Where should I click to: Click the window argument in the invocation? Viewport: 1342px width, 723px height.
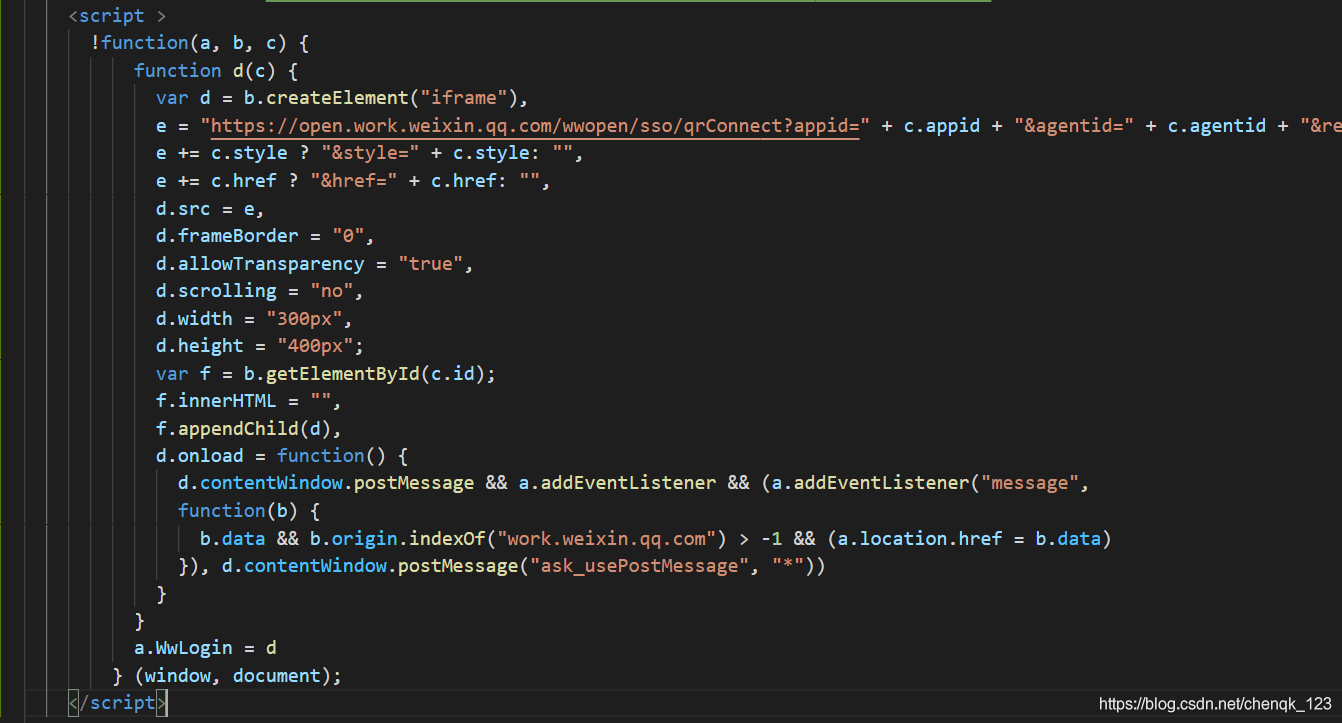pyautogui.click(x=178, y=676)
